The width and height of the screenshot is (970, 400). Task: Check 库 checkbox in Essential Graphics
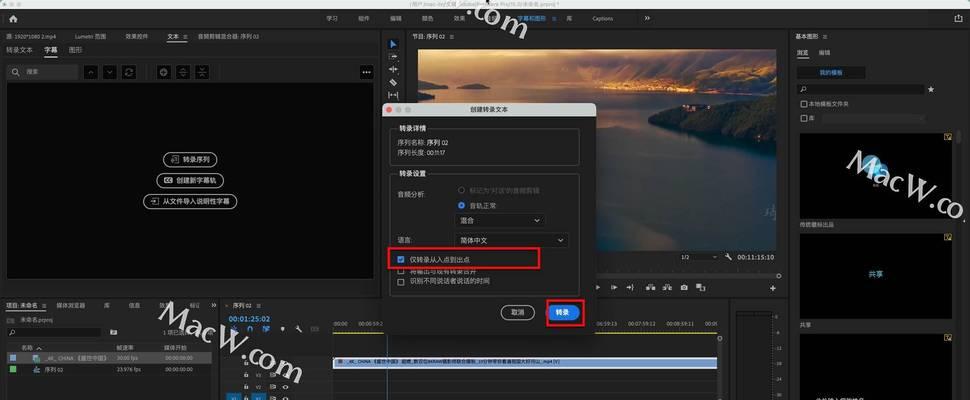point(804,118)
